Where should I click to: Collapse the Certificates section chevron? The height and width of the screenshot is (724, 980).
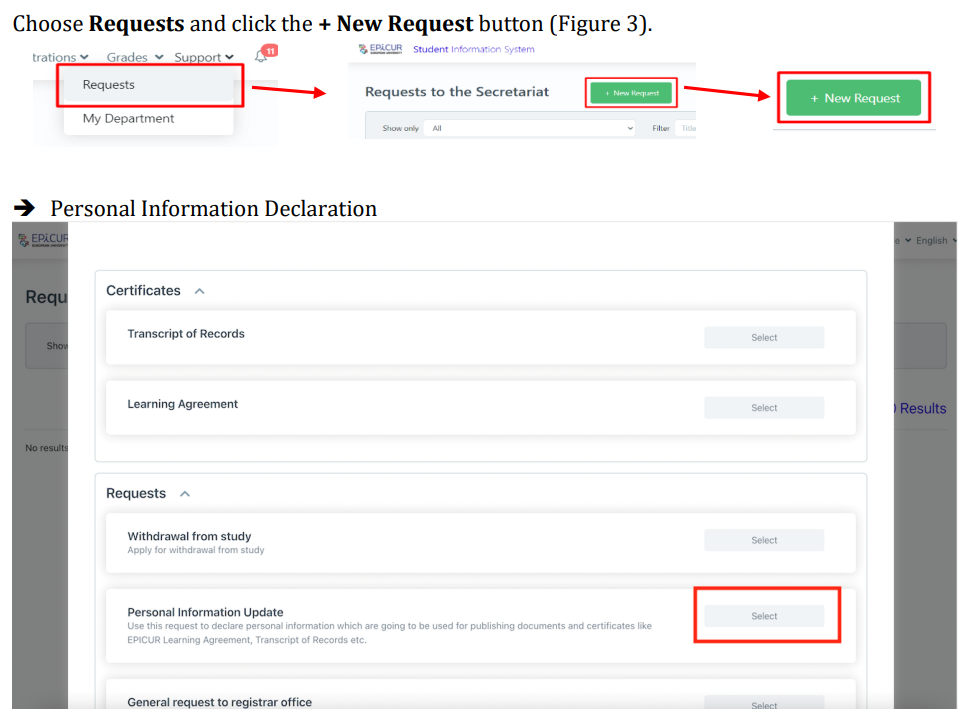[199, 291]
